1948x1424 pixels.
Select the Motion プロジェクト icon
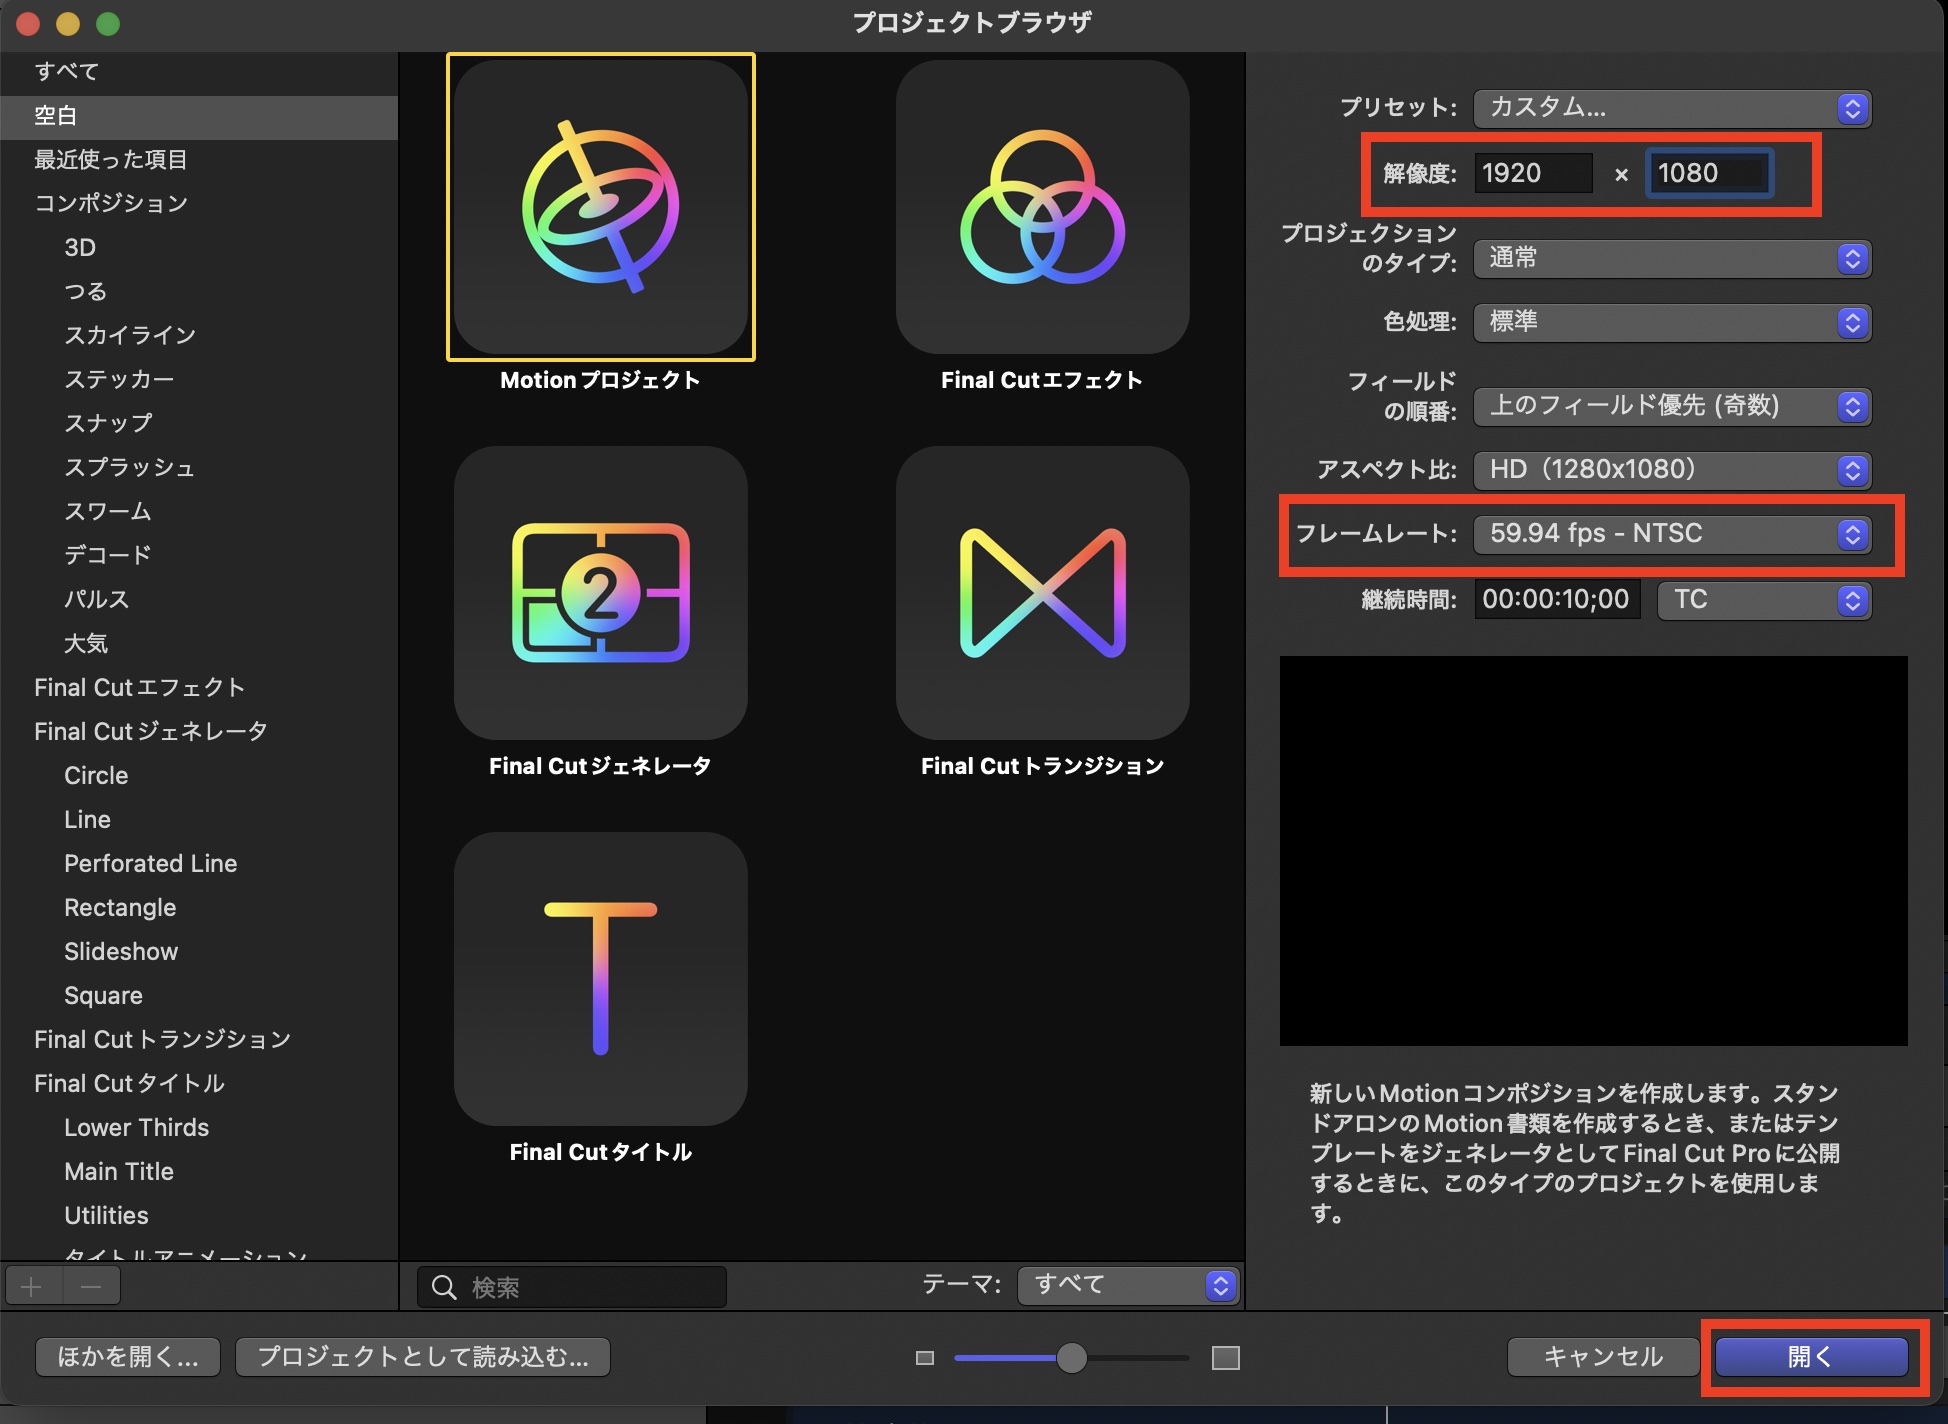pyautogui.click(x=600, y=207)
